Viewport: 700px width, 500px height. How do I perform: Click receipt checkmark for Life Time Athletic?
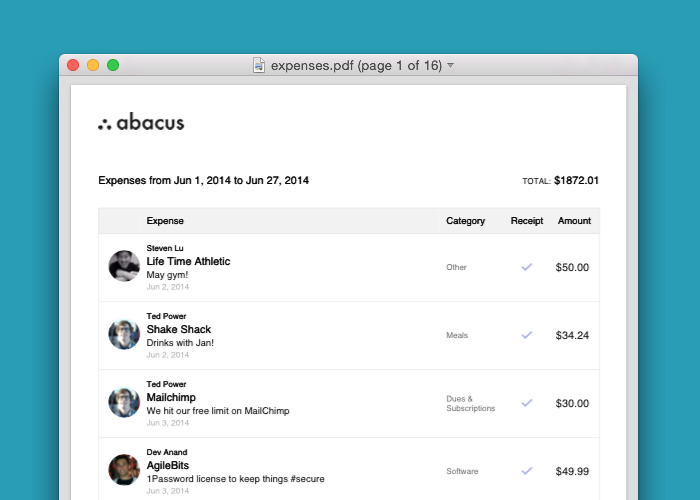coord(527,267)
